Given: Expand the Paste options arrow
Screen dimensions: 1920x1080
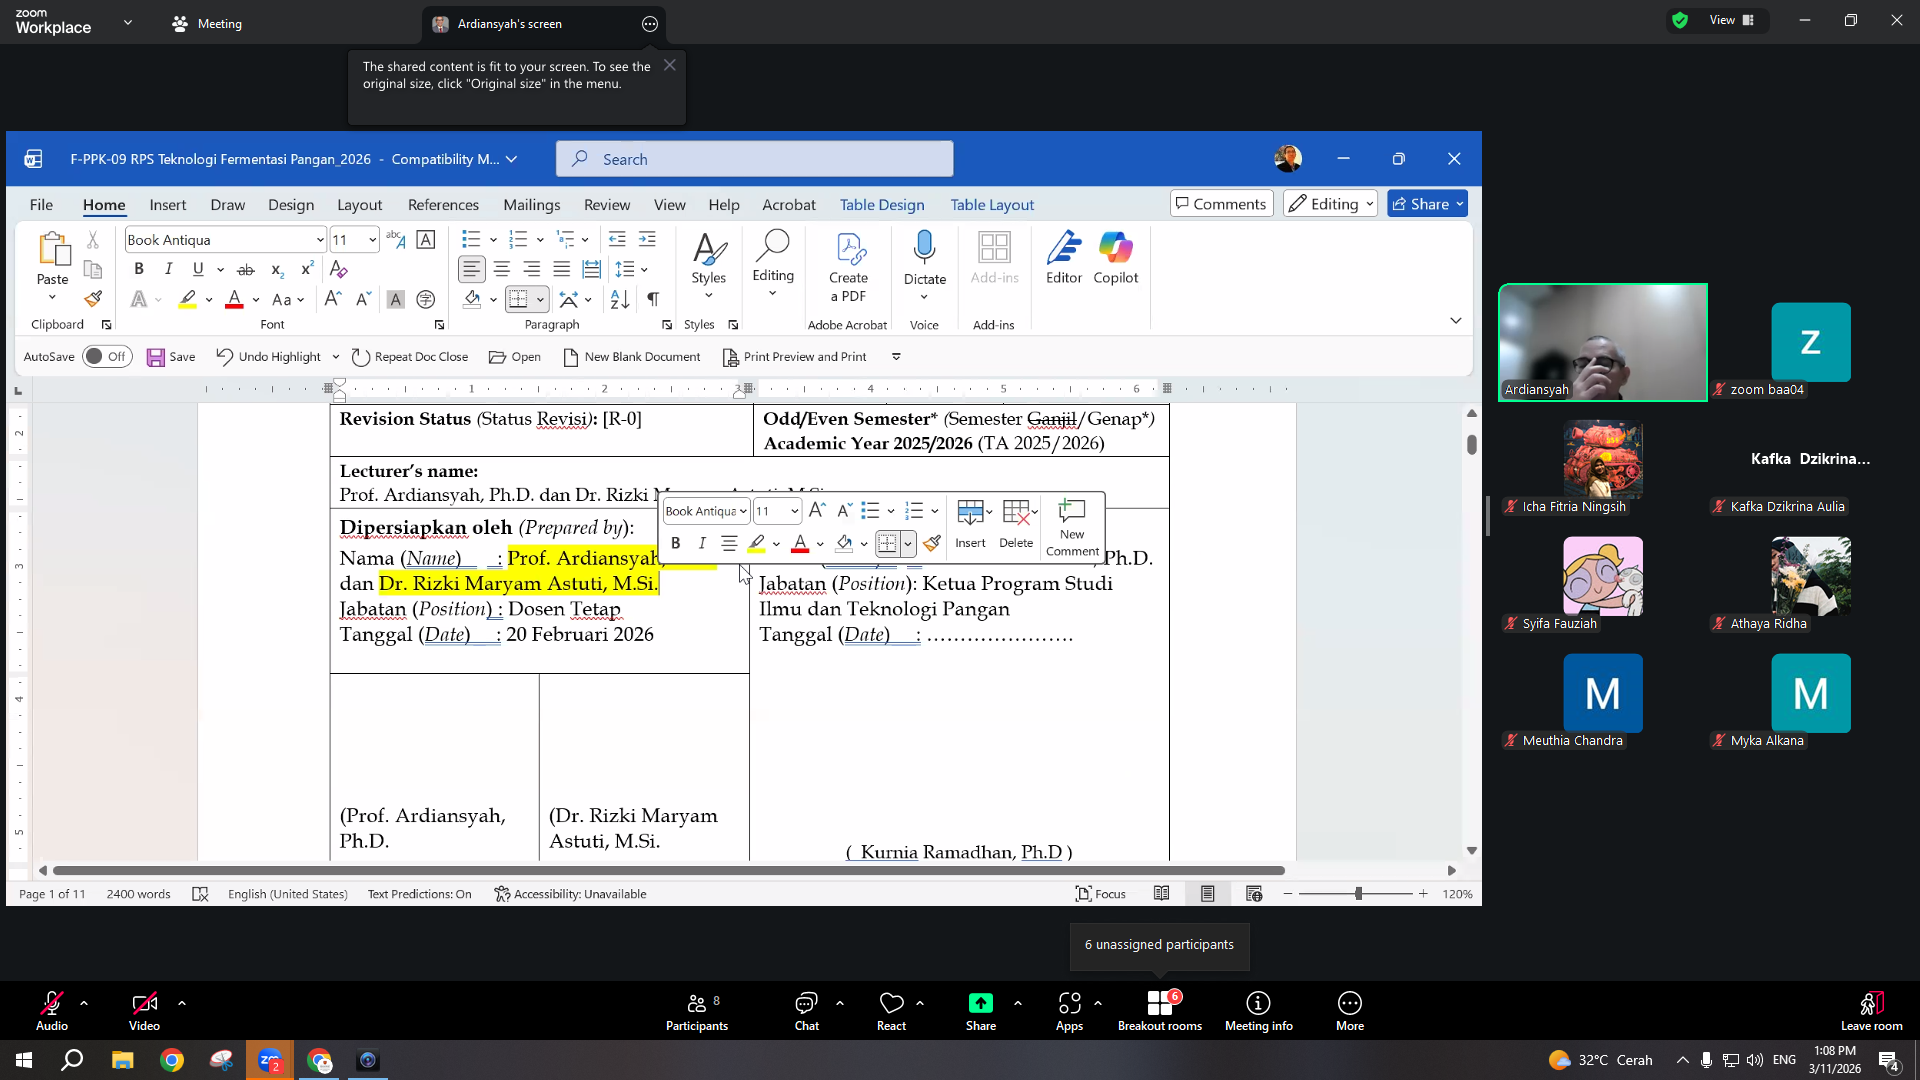Looking at the screenshot, I should click(x=52, y=298).
